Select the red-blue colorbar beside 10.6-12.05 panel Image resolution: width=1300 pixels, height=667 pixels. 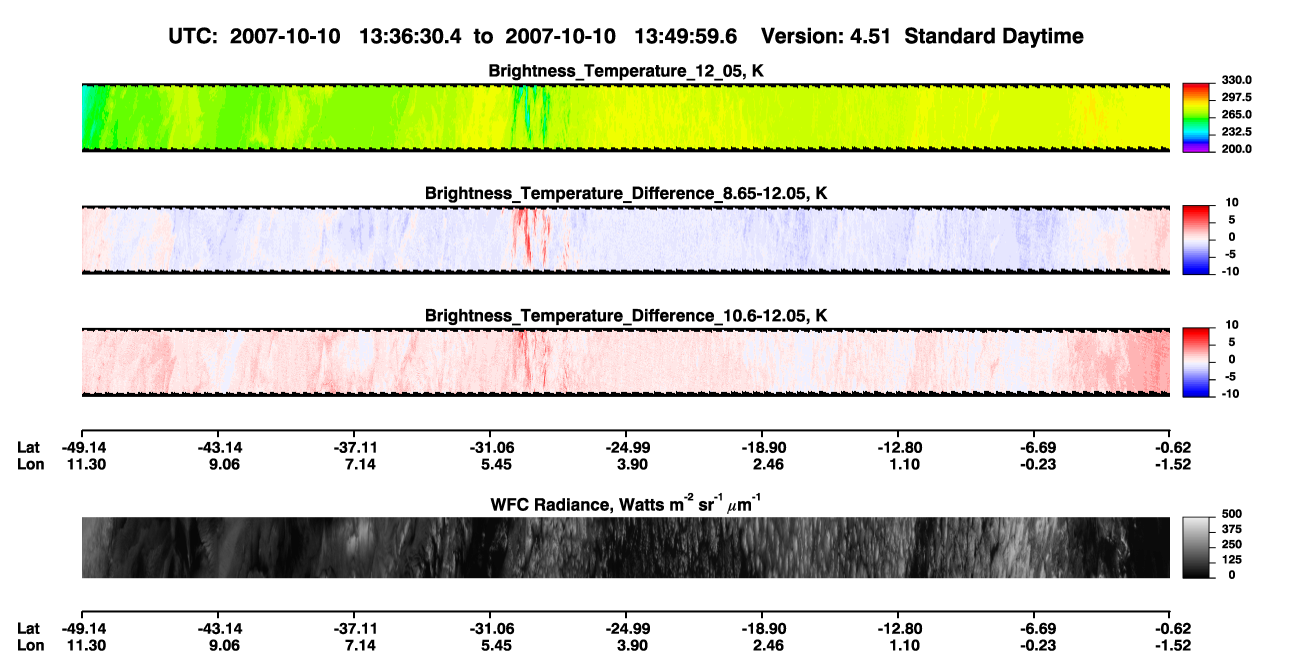click(x=1195, y=362)
